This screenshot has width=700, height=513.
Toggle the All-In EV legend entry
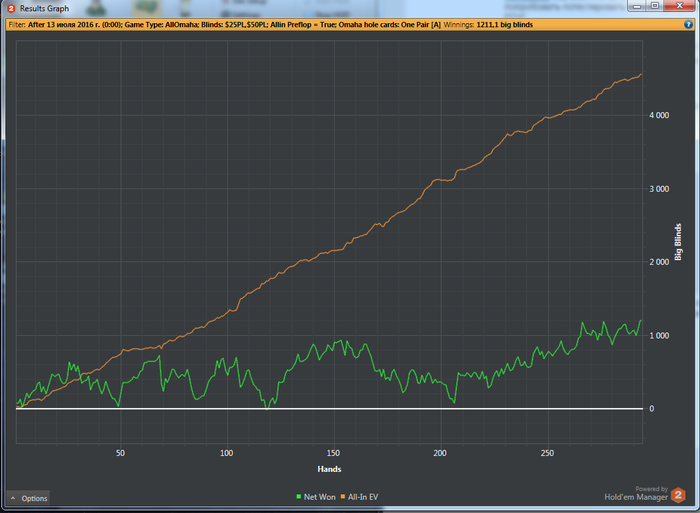pyautogui.click(x=359, y=497)
